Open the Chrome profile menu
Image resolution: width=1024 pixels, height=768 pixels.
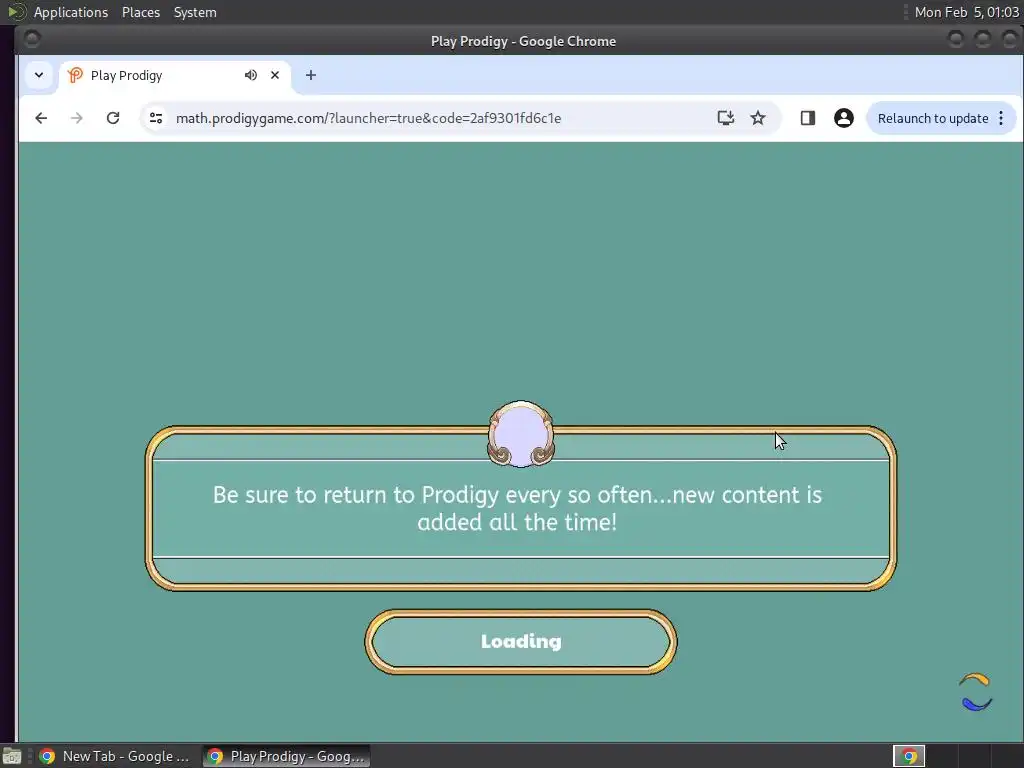click(844, 118)
